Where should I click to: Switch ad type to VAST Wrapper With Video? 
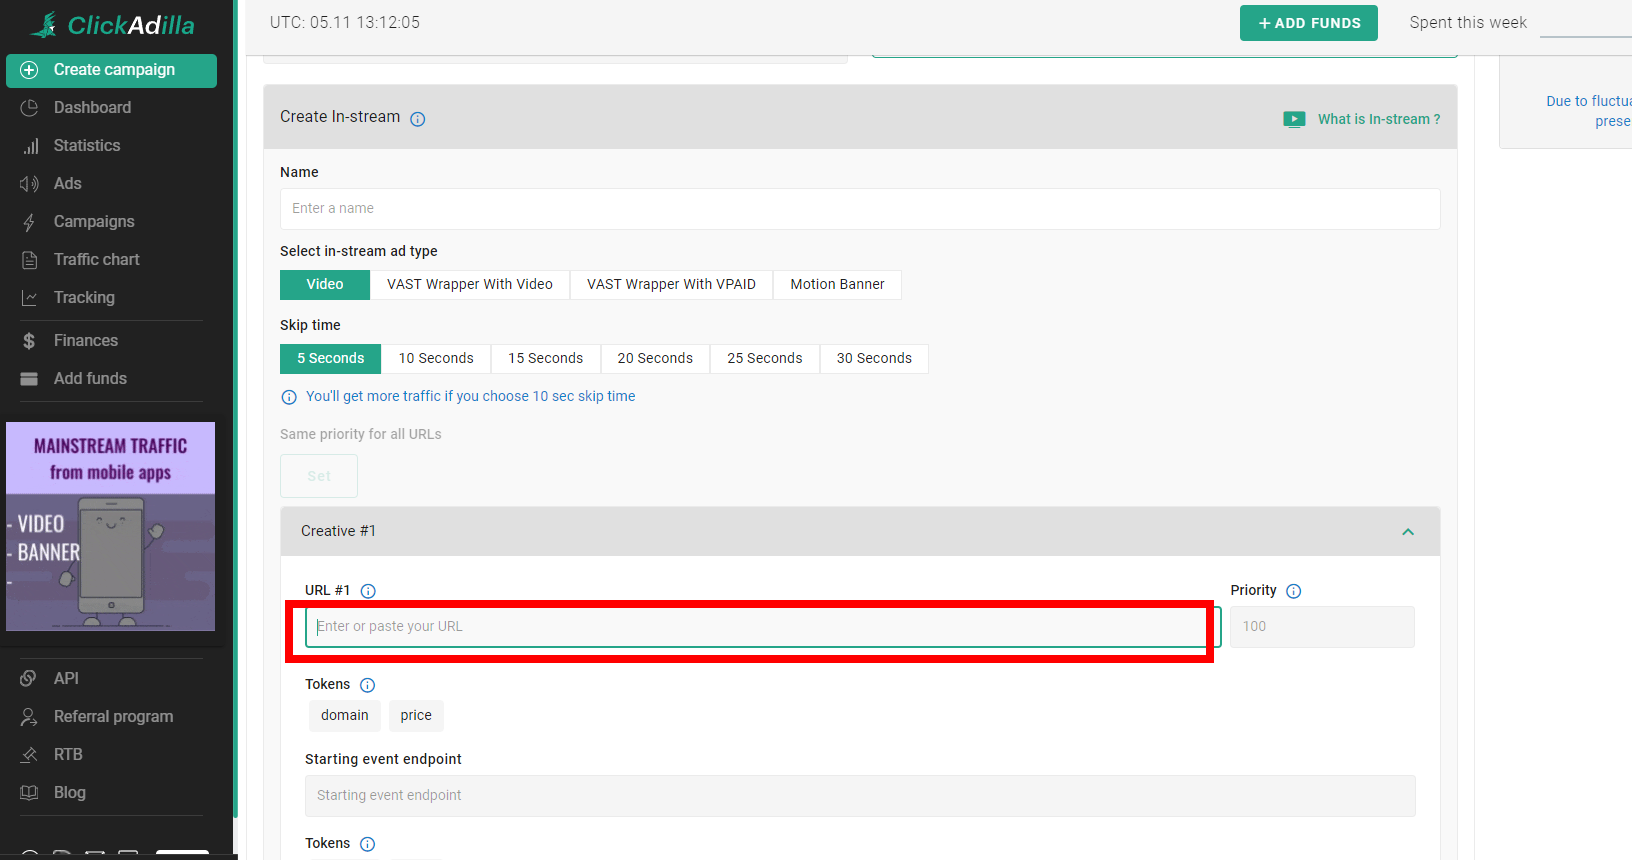coord(469,285)
